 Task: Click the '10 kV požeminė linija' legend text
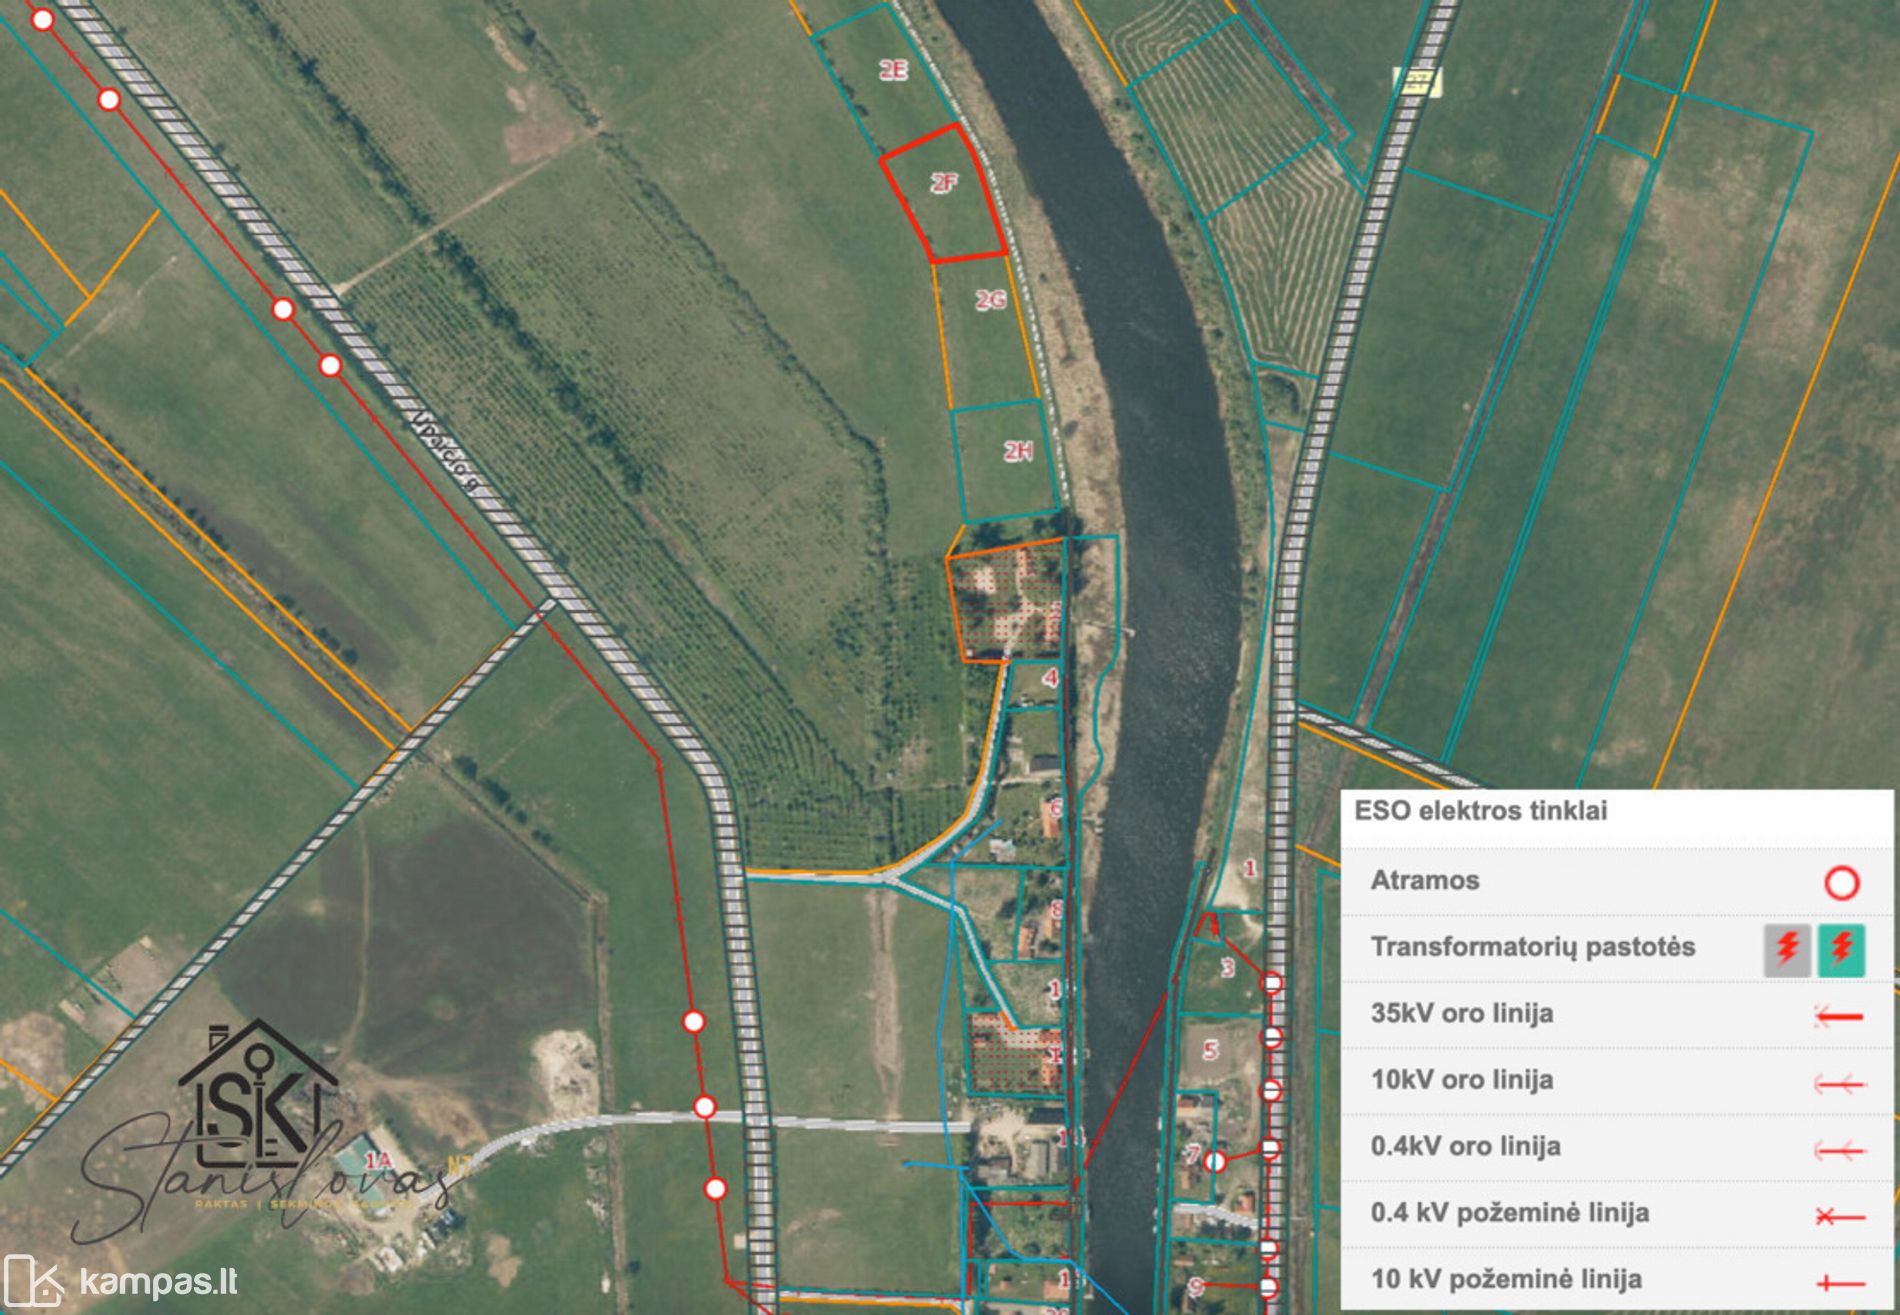(x=1506, y=1279)
